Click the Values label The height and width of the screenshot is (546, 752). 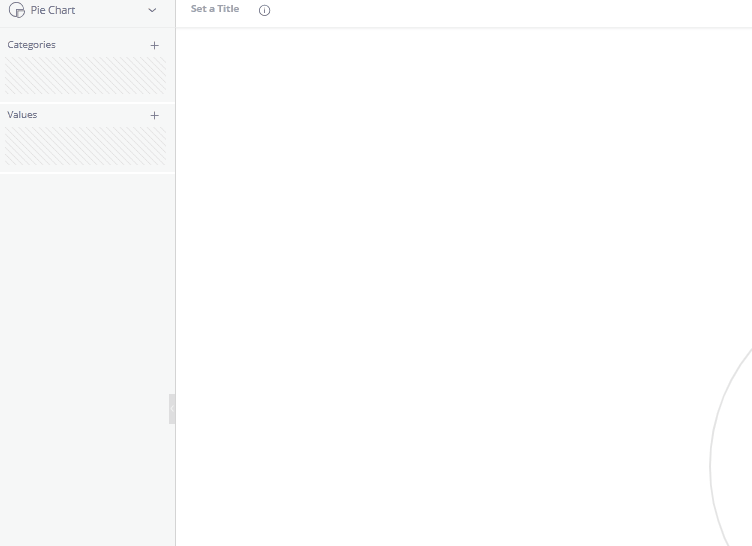(x=22, y=115)
